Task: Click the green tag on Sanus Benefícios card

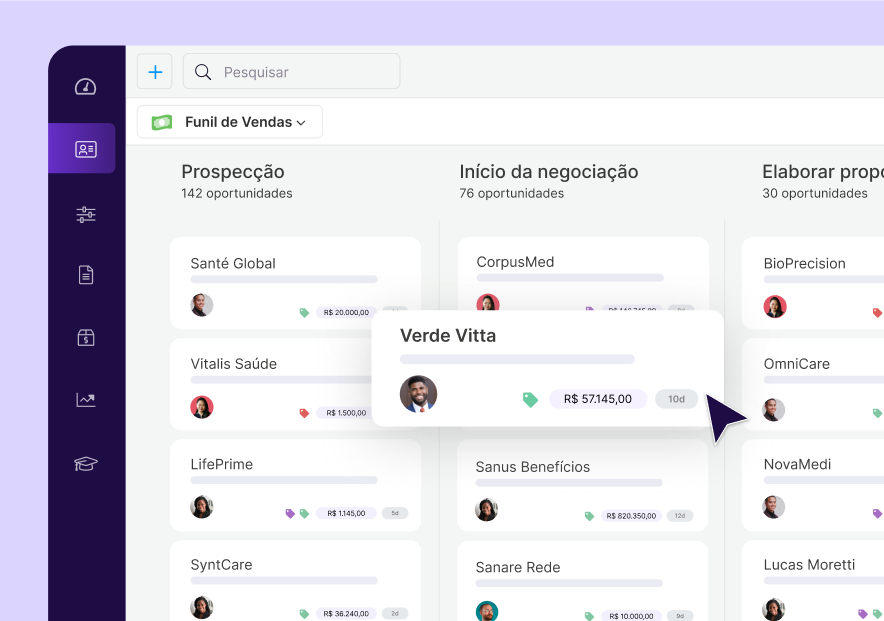Action: click(590, 516)
